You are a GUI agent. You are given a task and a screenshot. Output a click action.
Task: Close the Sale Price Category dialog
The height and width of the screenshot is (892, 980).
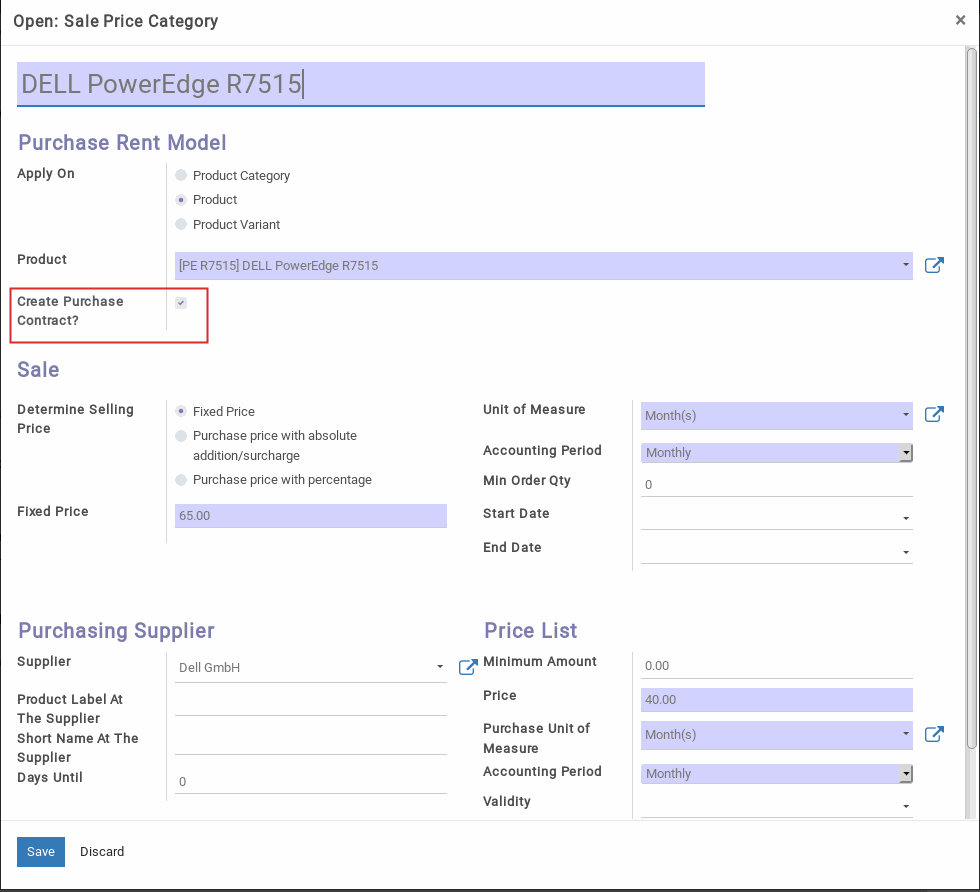click(961, 21)
